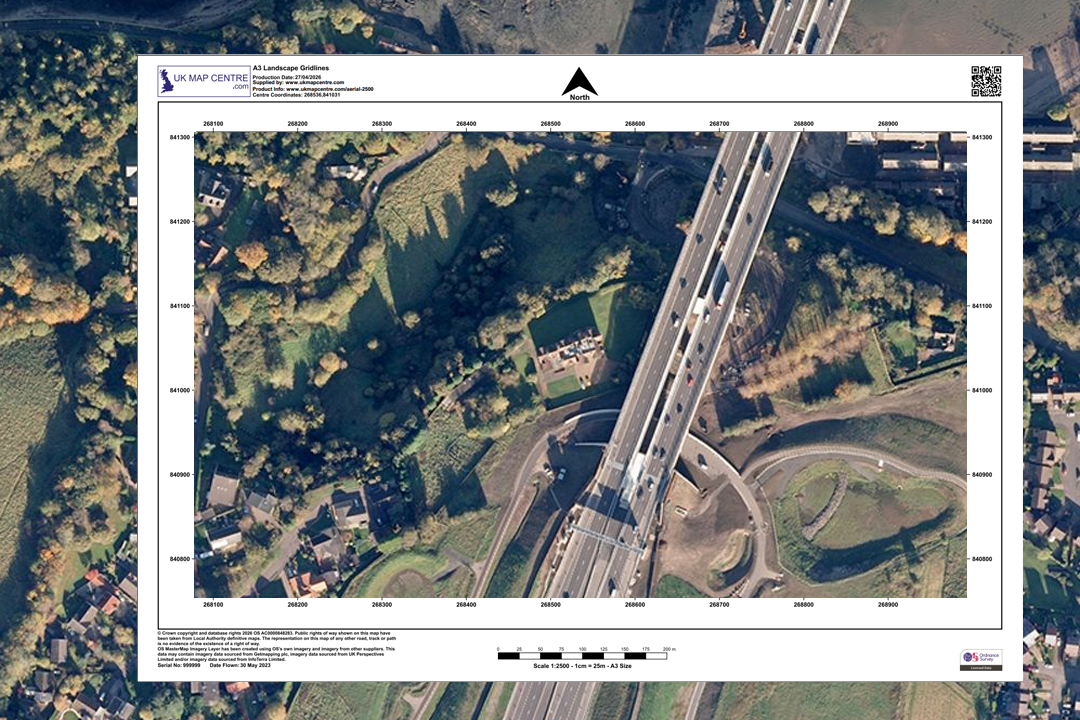Select the black North arrowhead
Screen dimensions: 1080x720
point(580,77)
